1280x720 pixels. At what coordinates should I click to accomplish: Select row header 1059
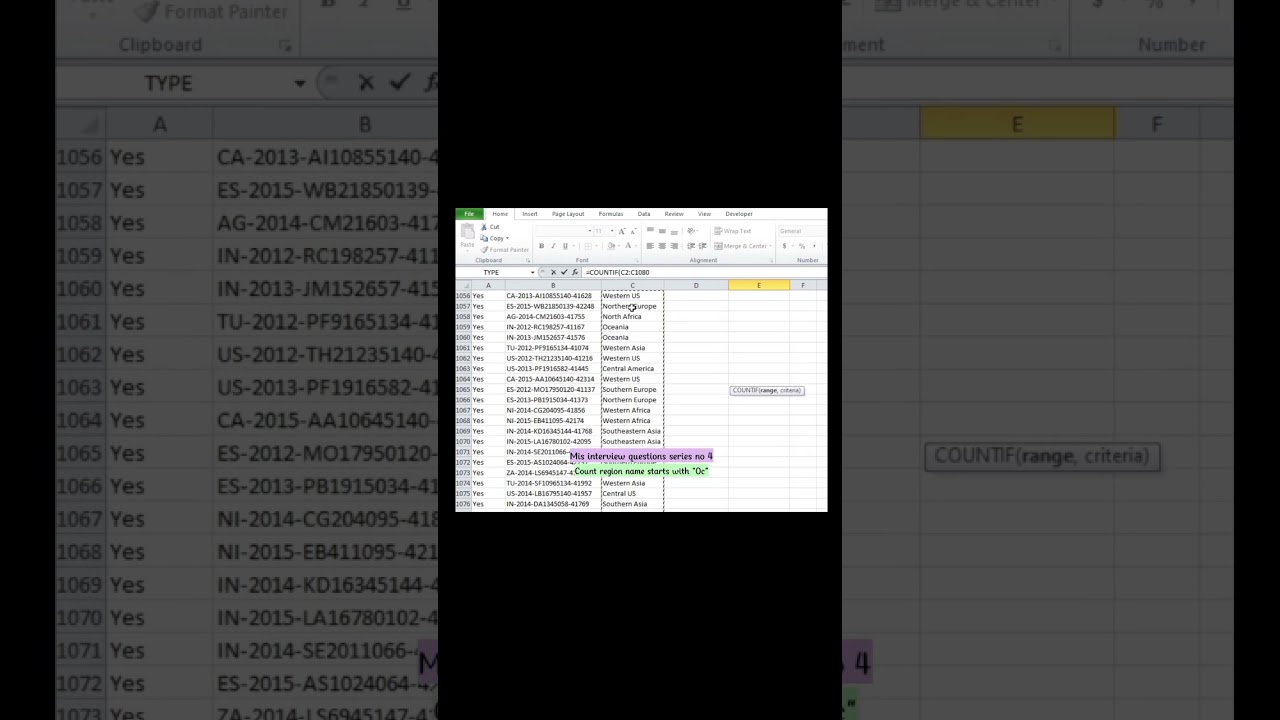(x=463, y=327)
